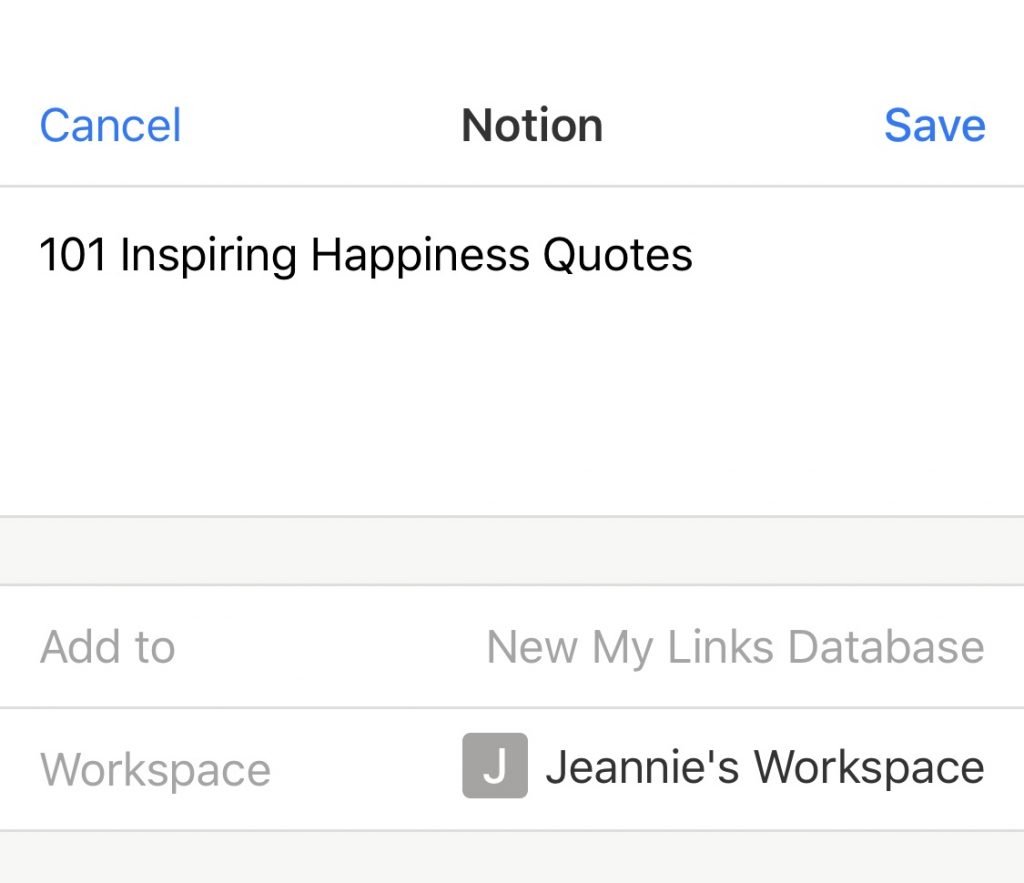1024x883 pixels.
Task: Tap the Workspace label
Action: pos(155,770)
